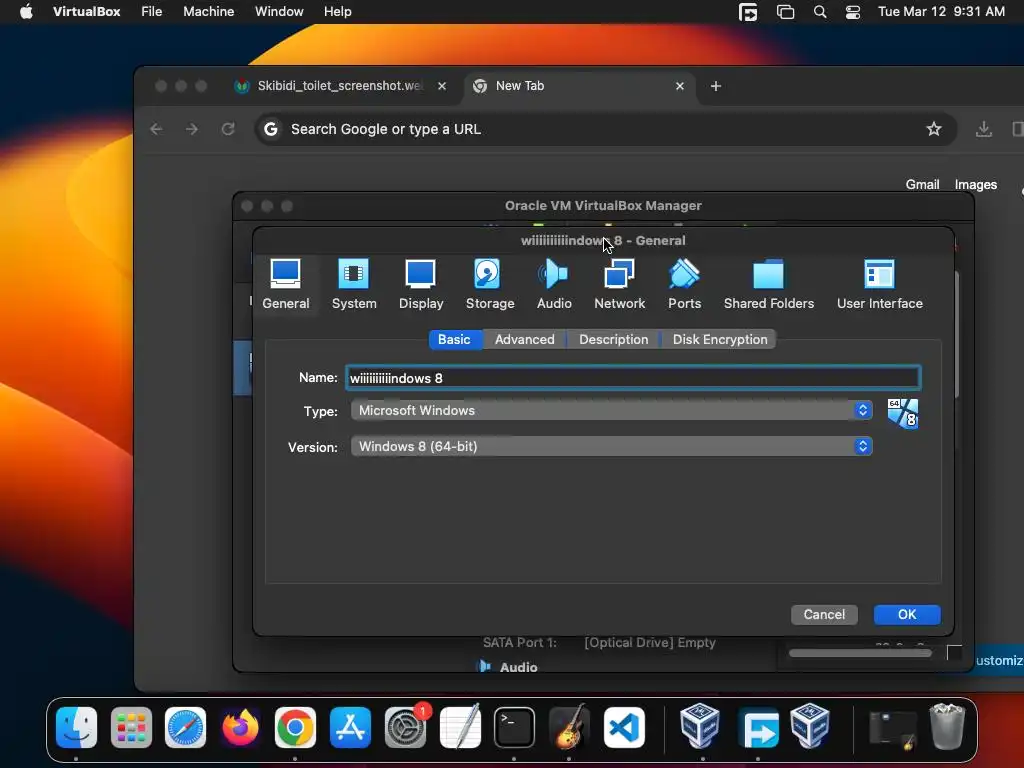
Task: Switch to the Disk Encryption tab
Action: coord(720,340)
